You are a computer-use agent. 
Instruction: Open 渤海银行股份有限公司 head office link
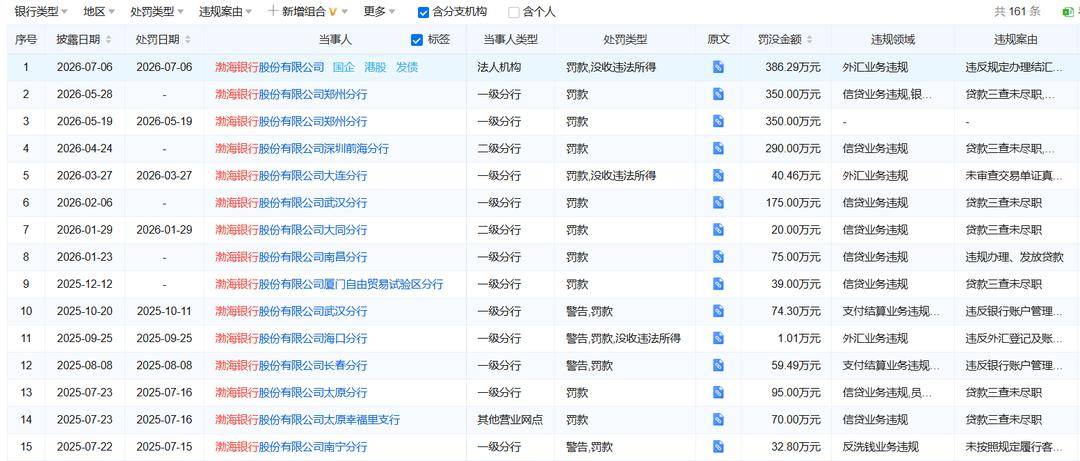[269, 68]
